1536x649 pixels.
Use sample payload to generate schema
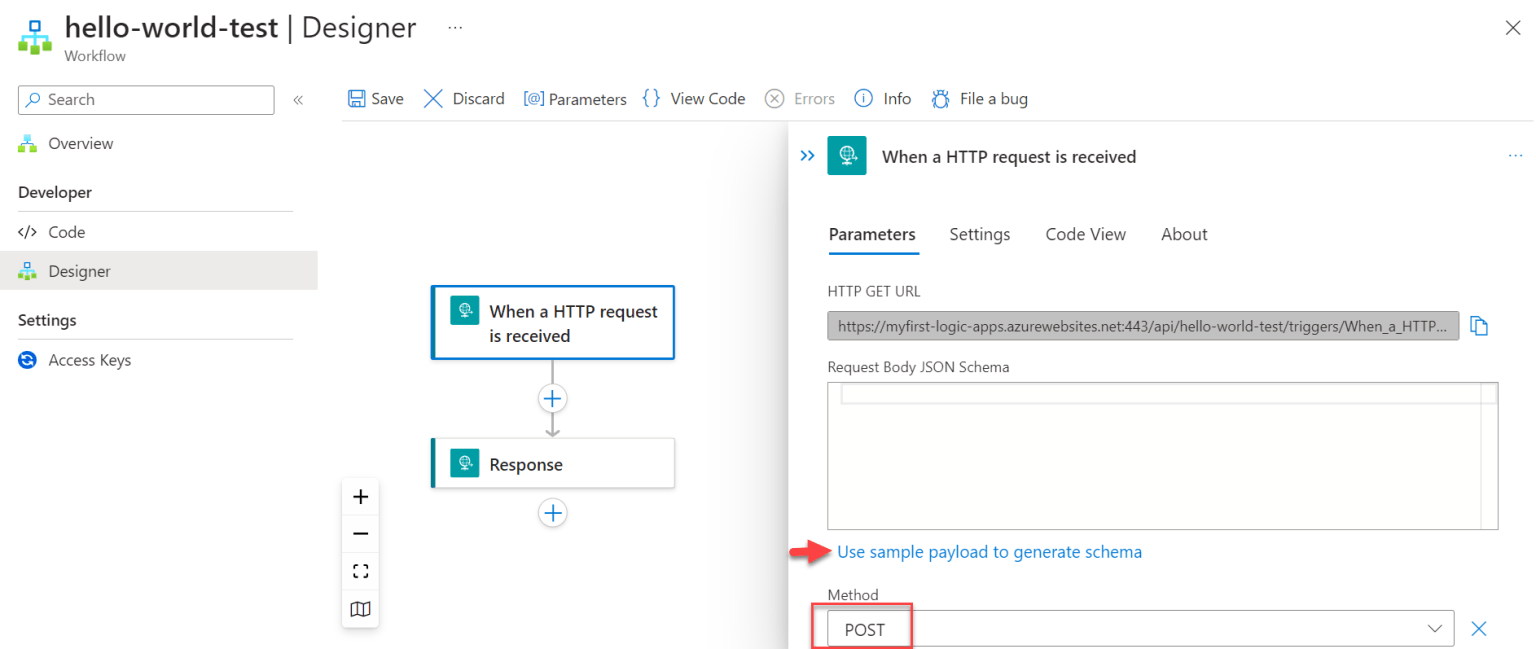click(x=989, y=552)
